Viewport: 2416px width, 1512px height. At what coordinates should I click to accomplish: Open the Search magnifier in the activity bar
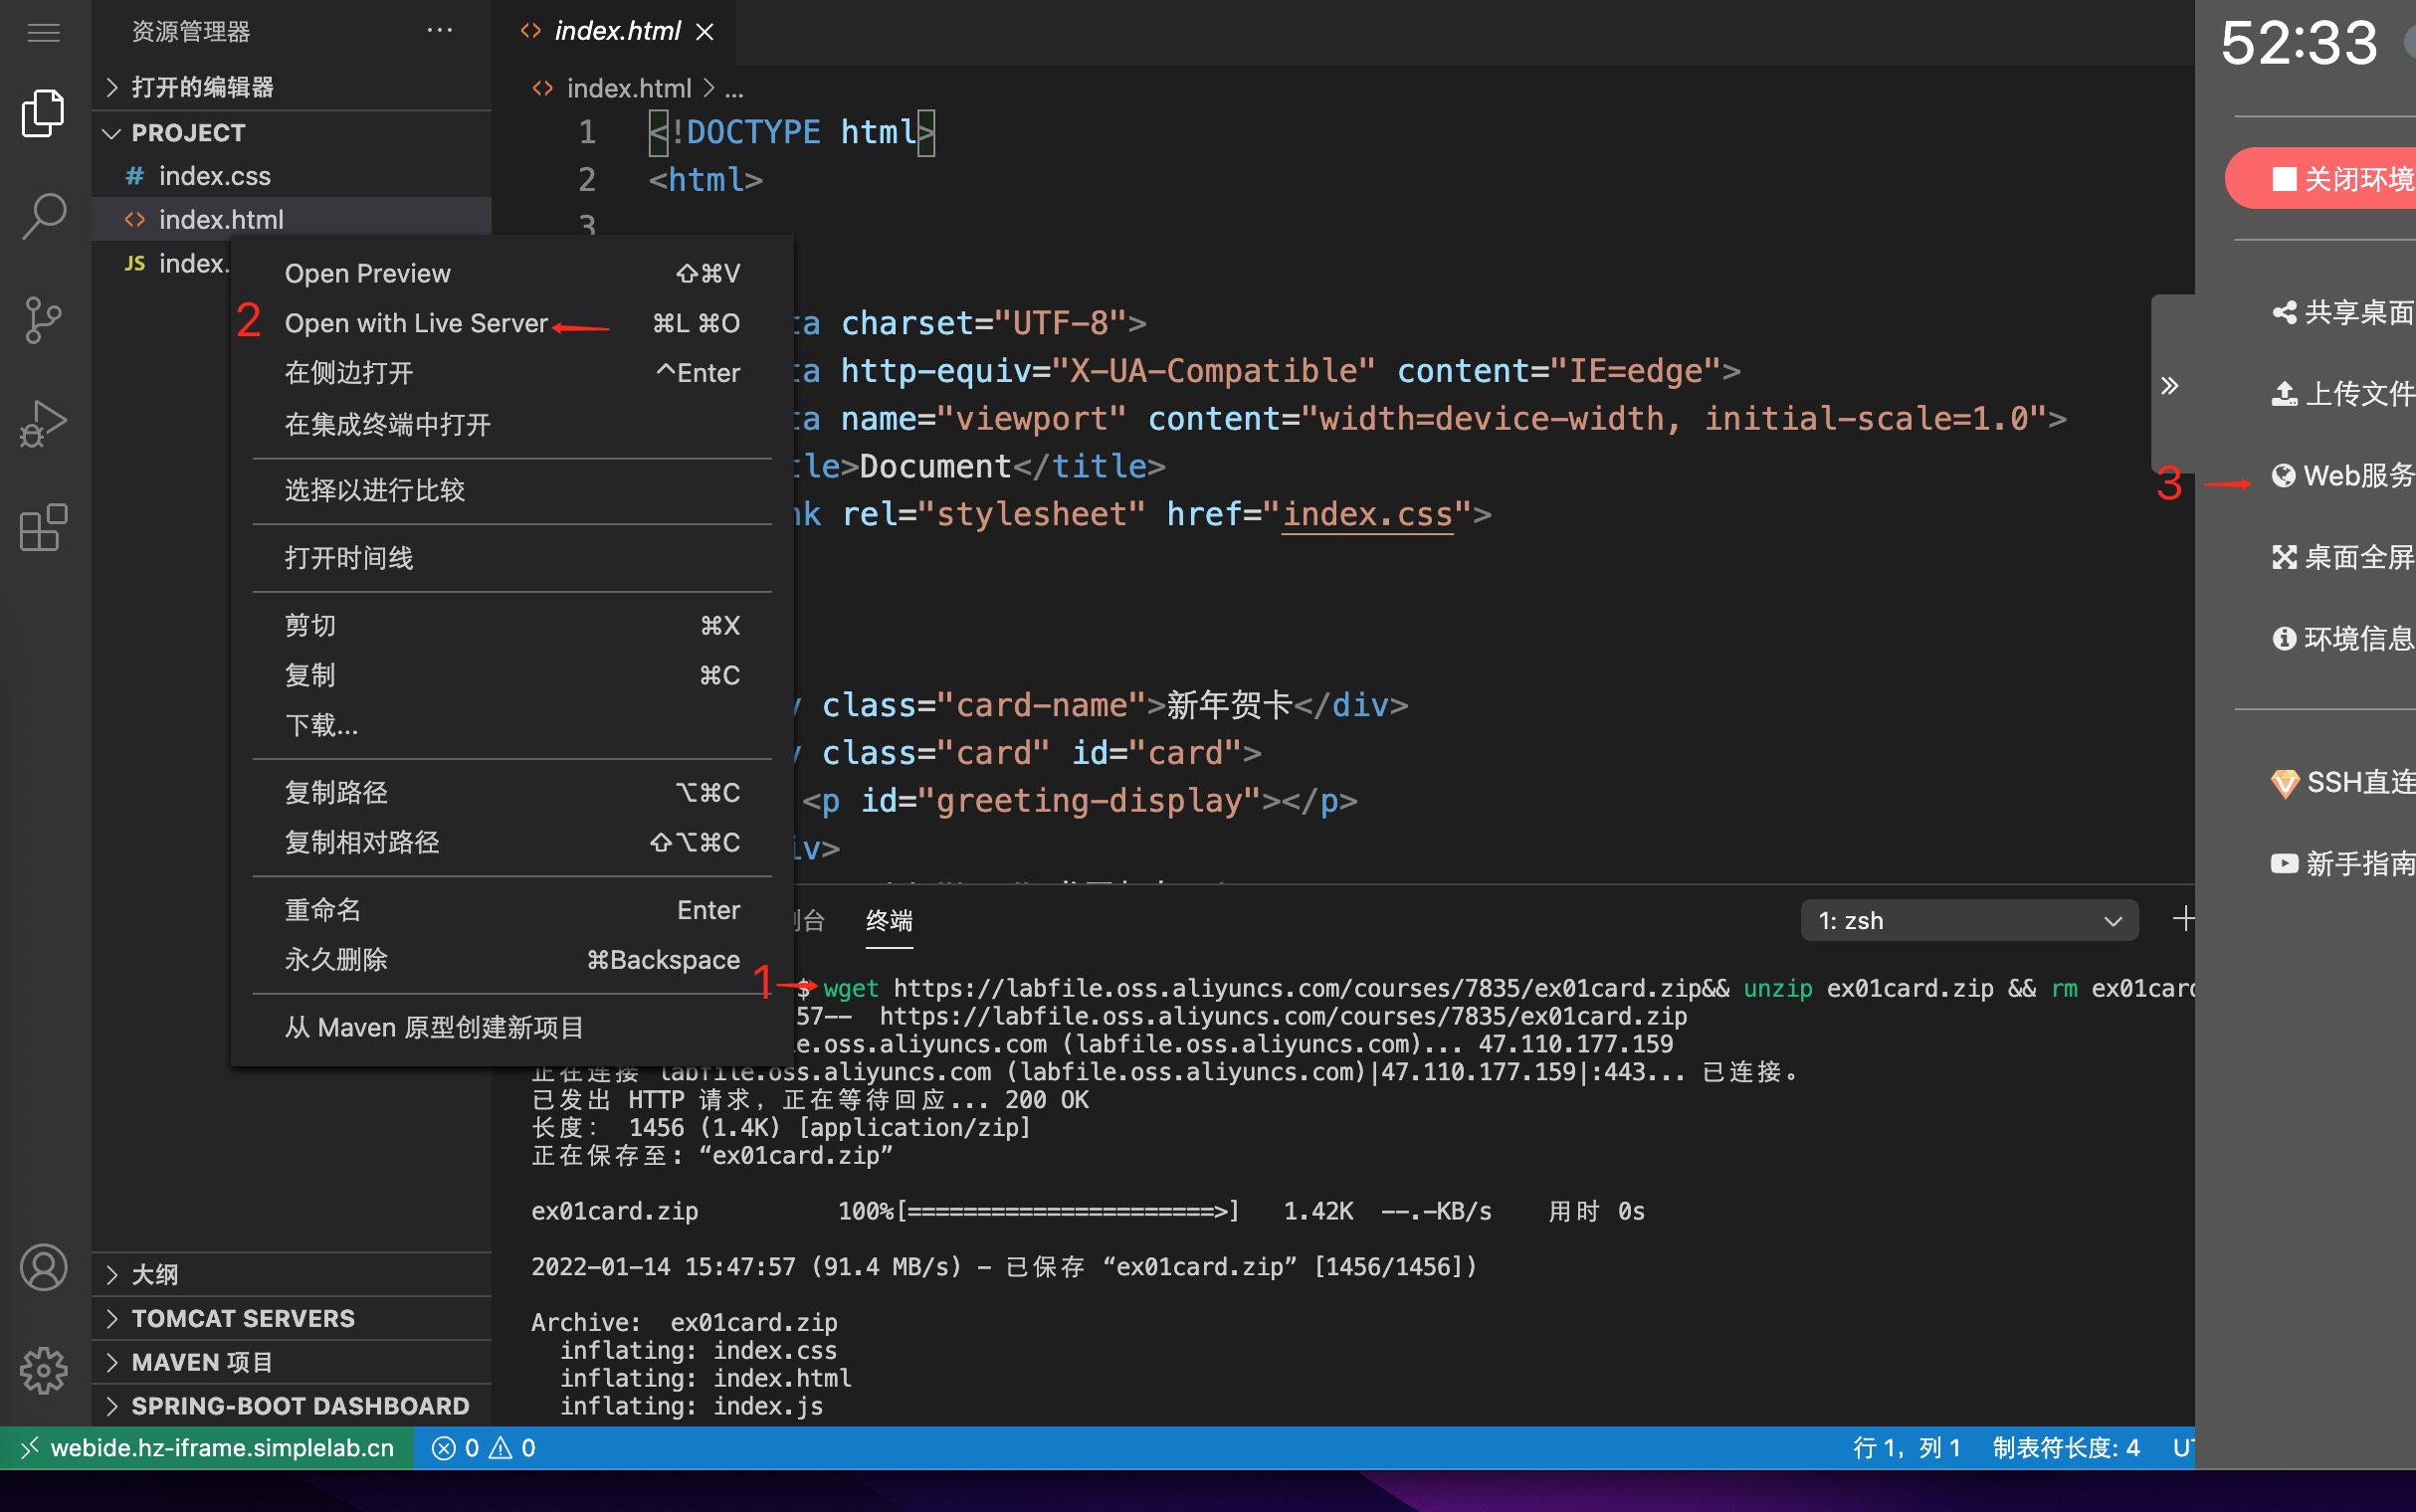click(x=43, y=216)
